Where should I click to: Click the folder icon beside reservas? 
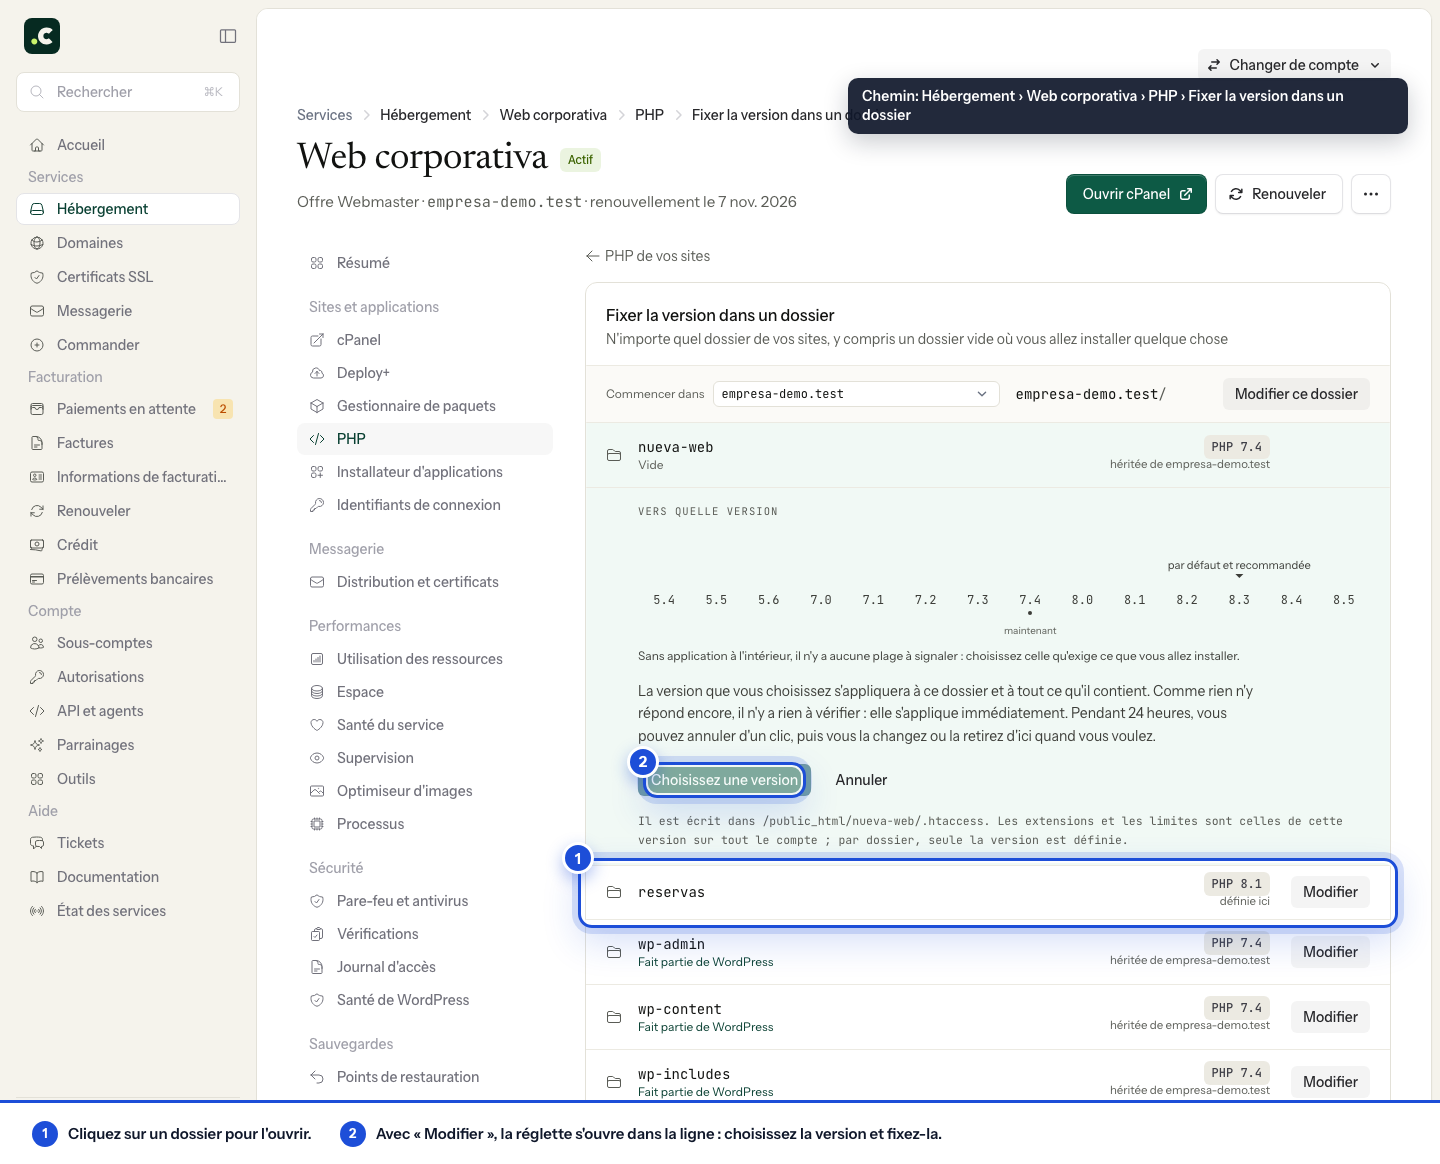click(614, 892)
